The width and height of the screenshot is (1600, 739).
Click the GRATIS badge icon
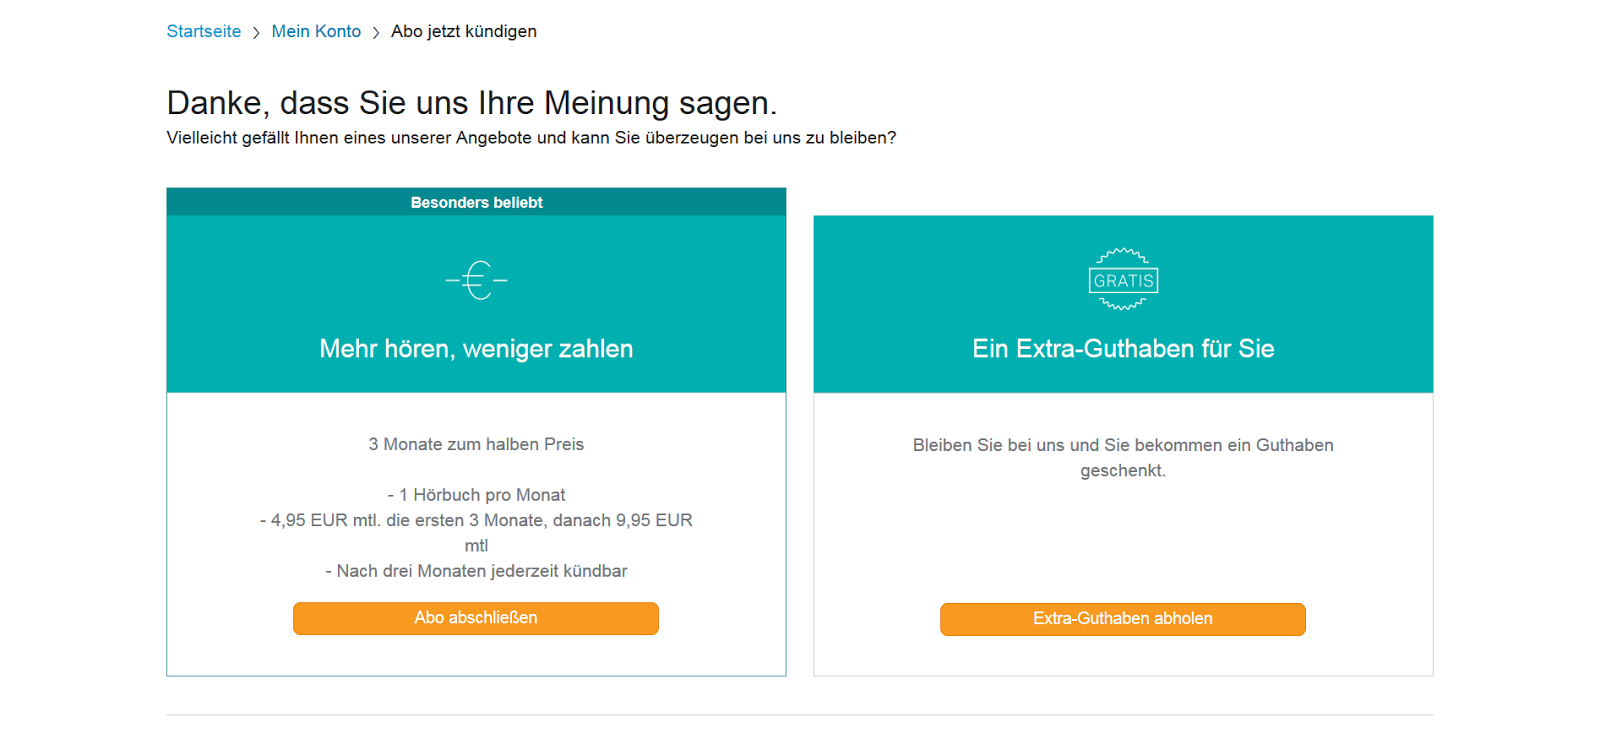click(1123, 279)
